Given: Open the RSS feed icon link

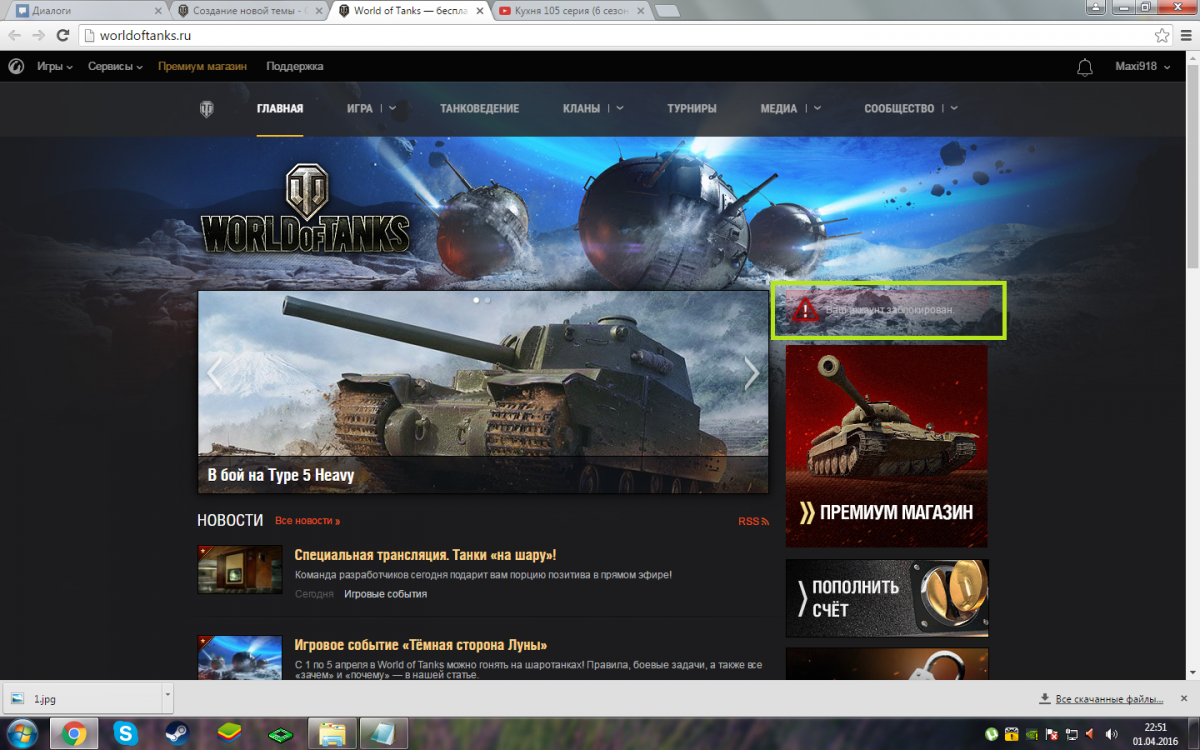Looking at the screenshot, I should (x=753, y=521).
